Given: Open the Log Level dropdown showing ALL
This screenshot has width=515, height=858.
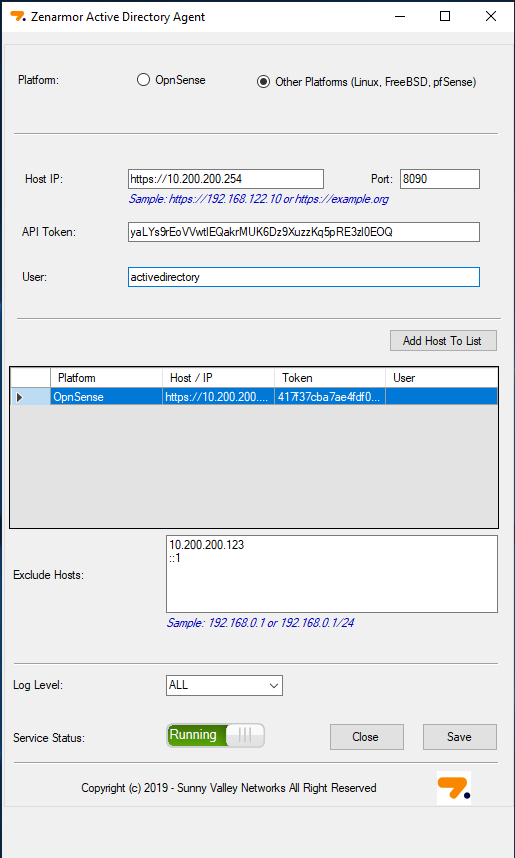Looking at the screenshot, I should (x=224, y=685).
